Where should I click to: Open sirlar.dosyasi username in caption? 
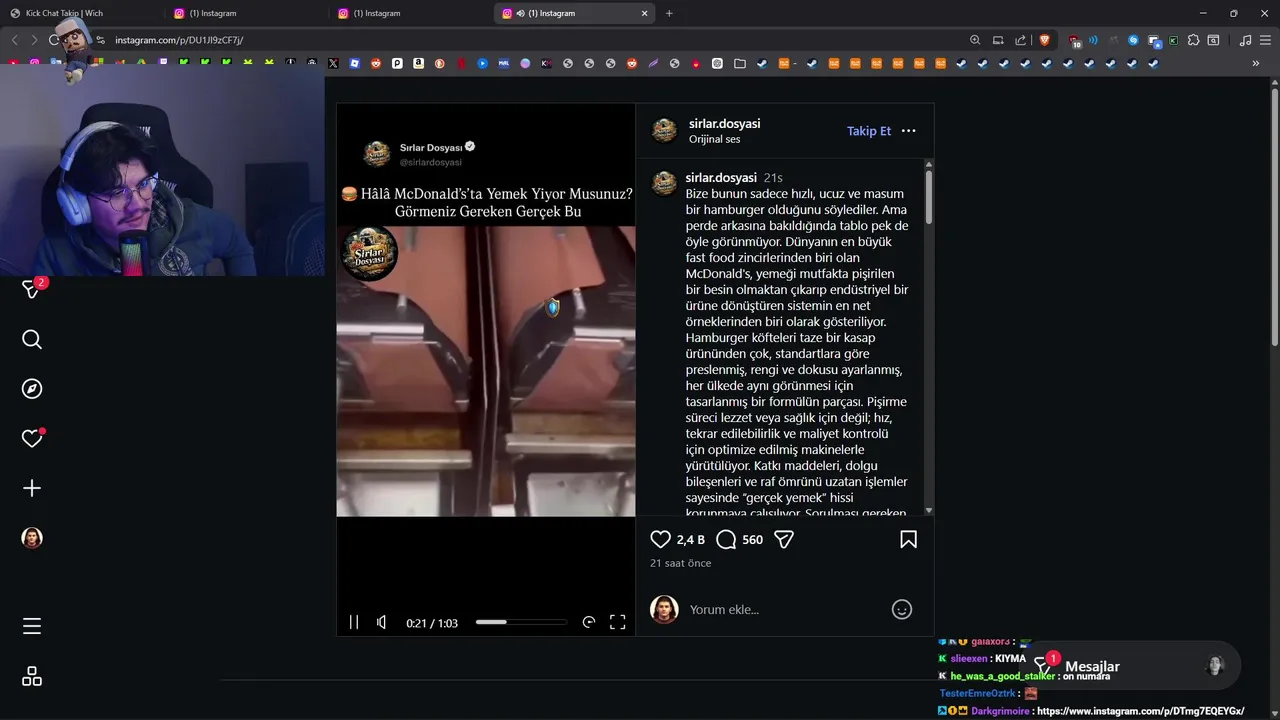[720, 177]
